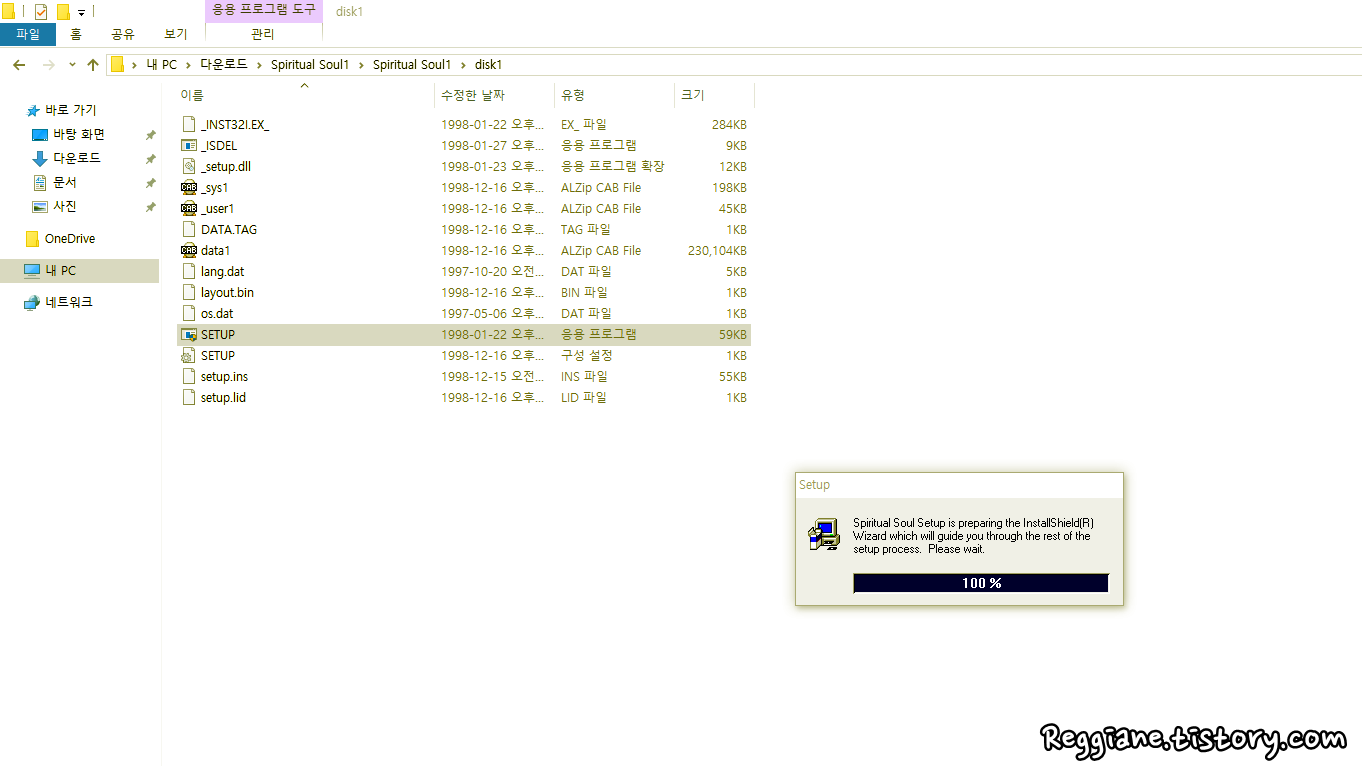The height and width of the screenshot is (766, 1362).
Task: Click 다운로드 in the address path
Action: point(224,65)
